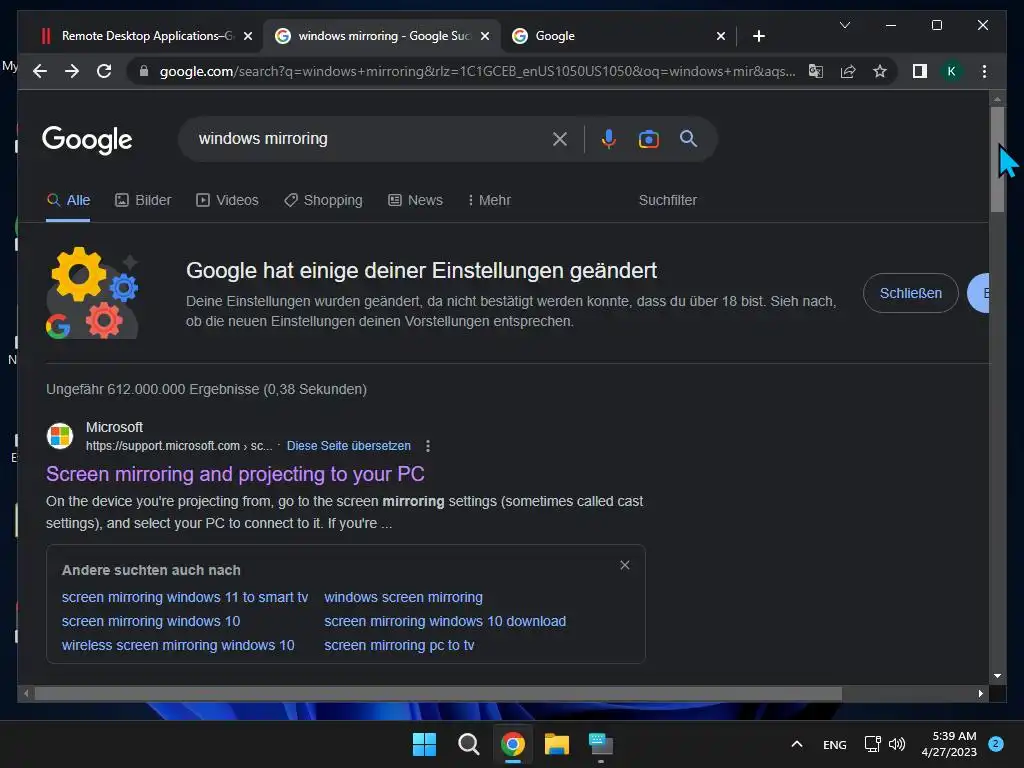Open taskbar Search
This screenshot has height=768, width=1024.
(468, 744)
